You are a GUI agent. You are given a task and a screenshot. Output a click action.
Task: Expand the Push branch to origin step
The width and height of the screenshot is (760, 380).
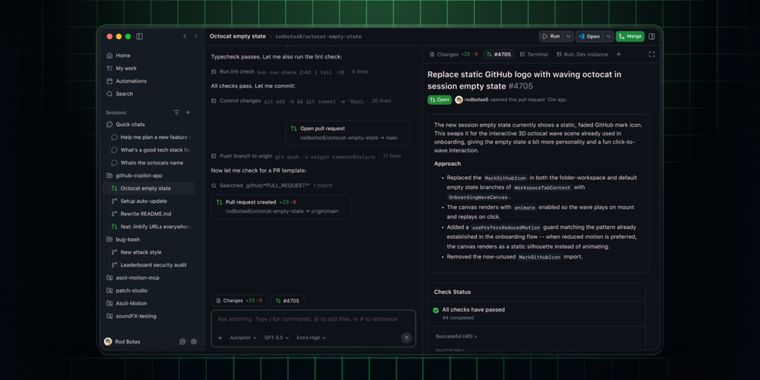tap(306, 156)
